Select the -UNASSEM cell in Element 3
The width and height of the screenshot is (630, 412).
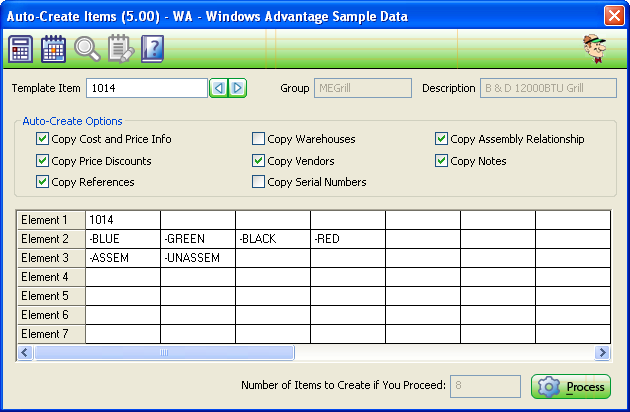[x=197, y=258]
